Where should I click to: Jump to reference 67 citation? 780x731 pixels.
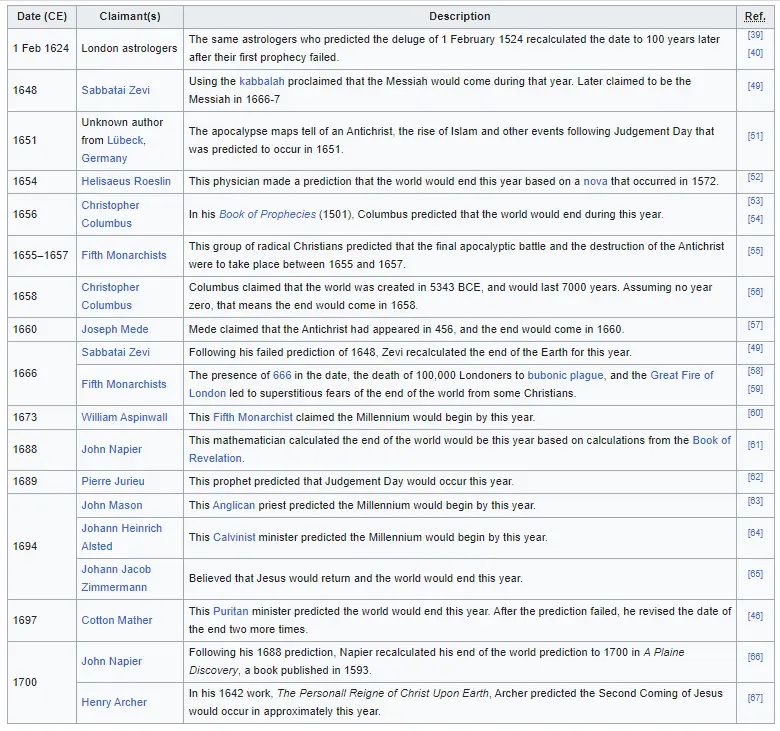point(755,699)
